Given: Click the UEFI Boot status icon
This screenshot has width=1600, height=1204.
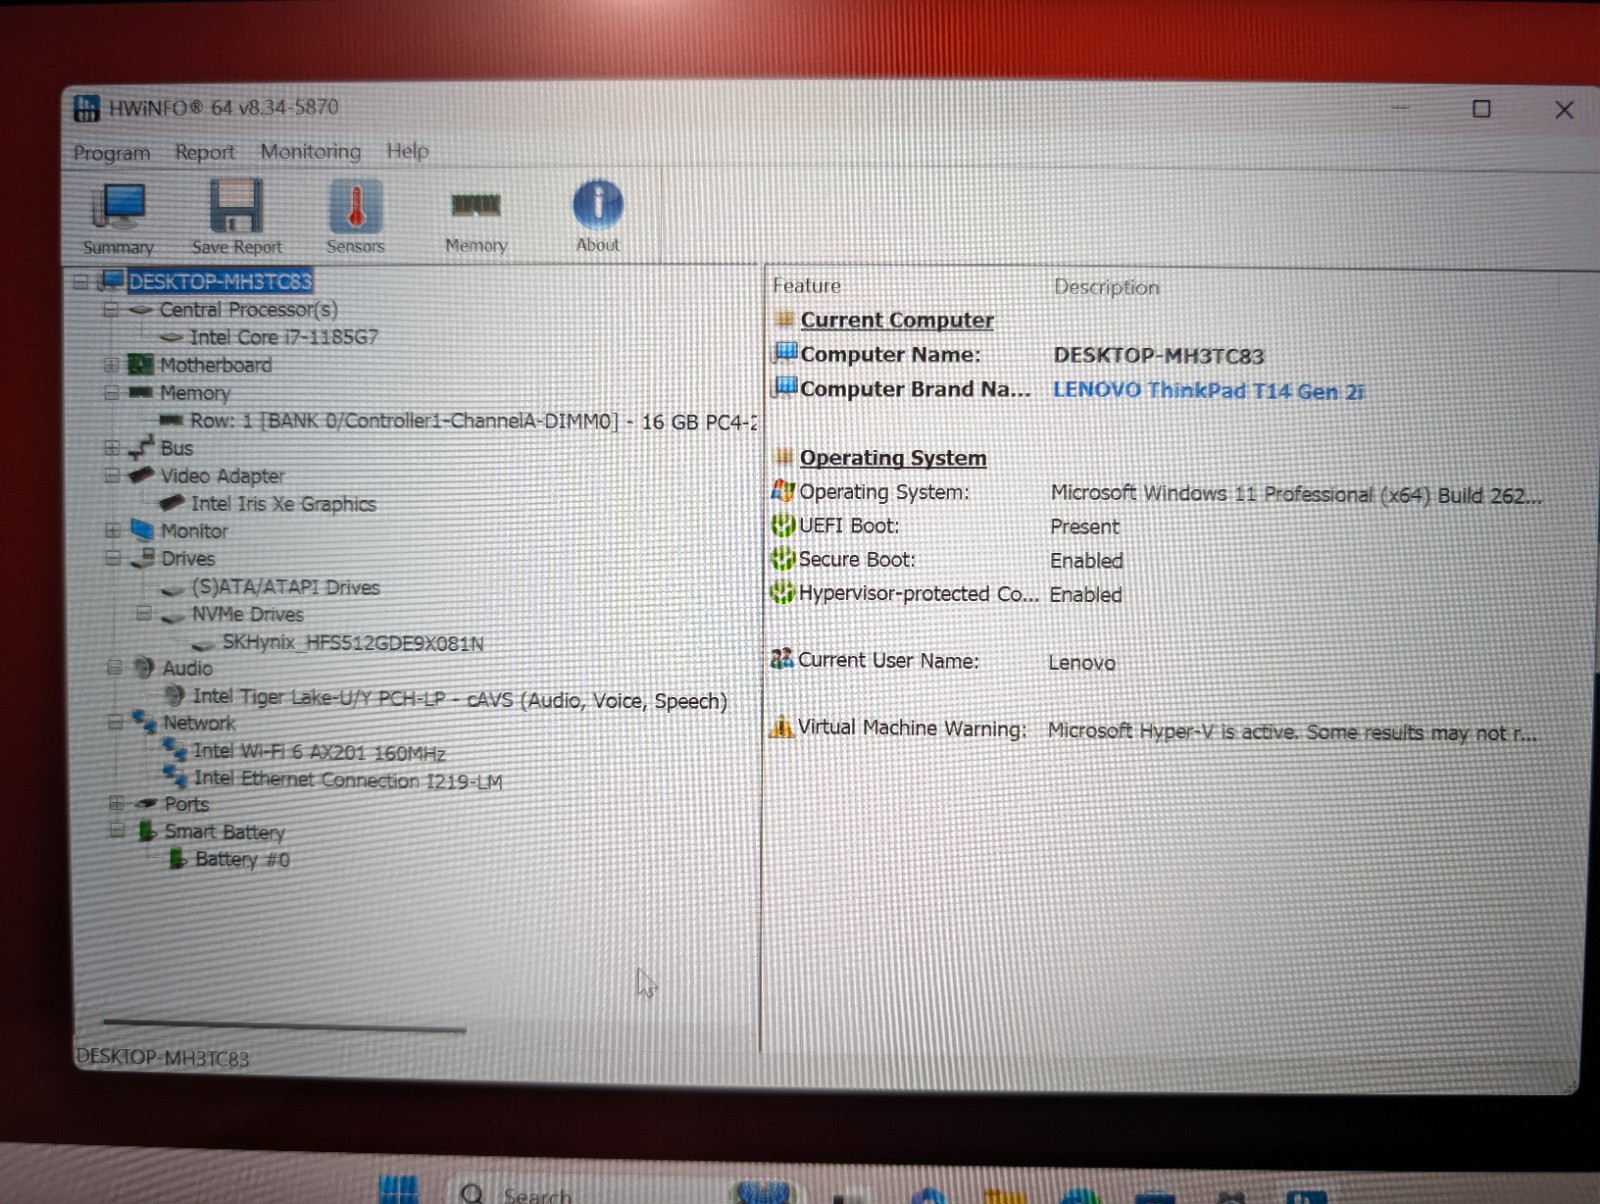Looking at the screenshot, I should click(x=783, y=524).
